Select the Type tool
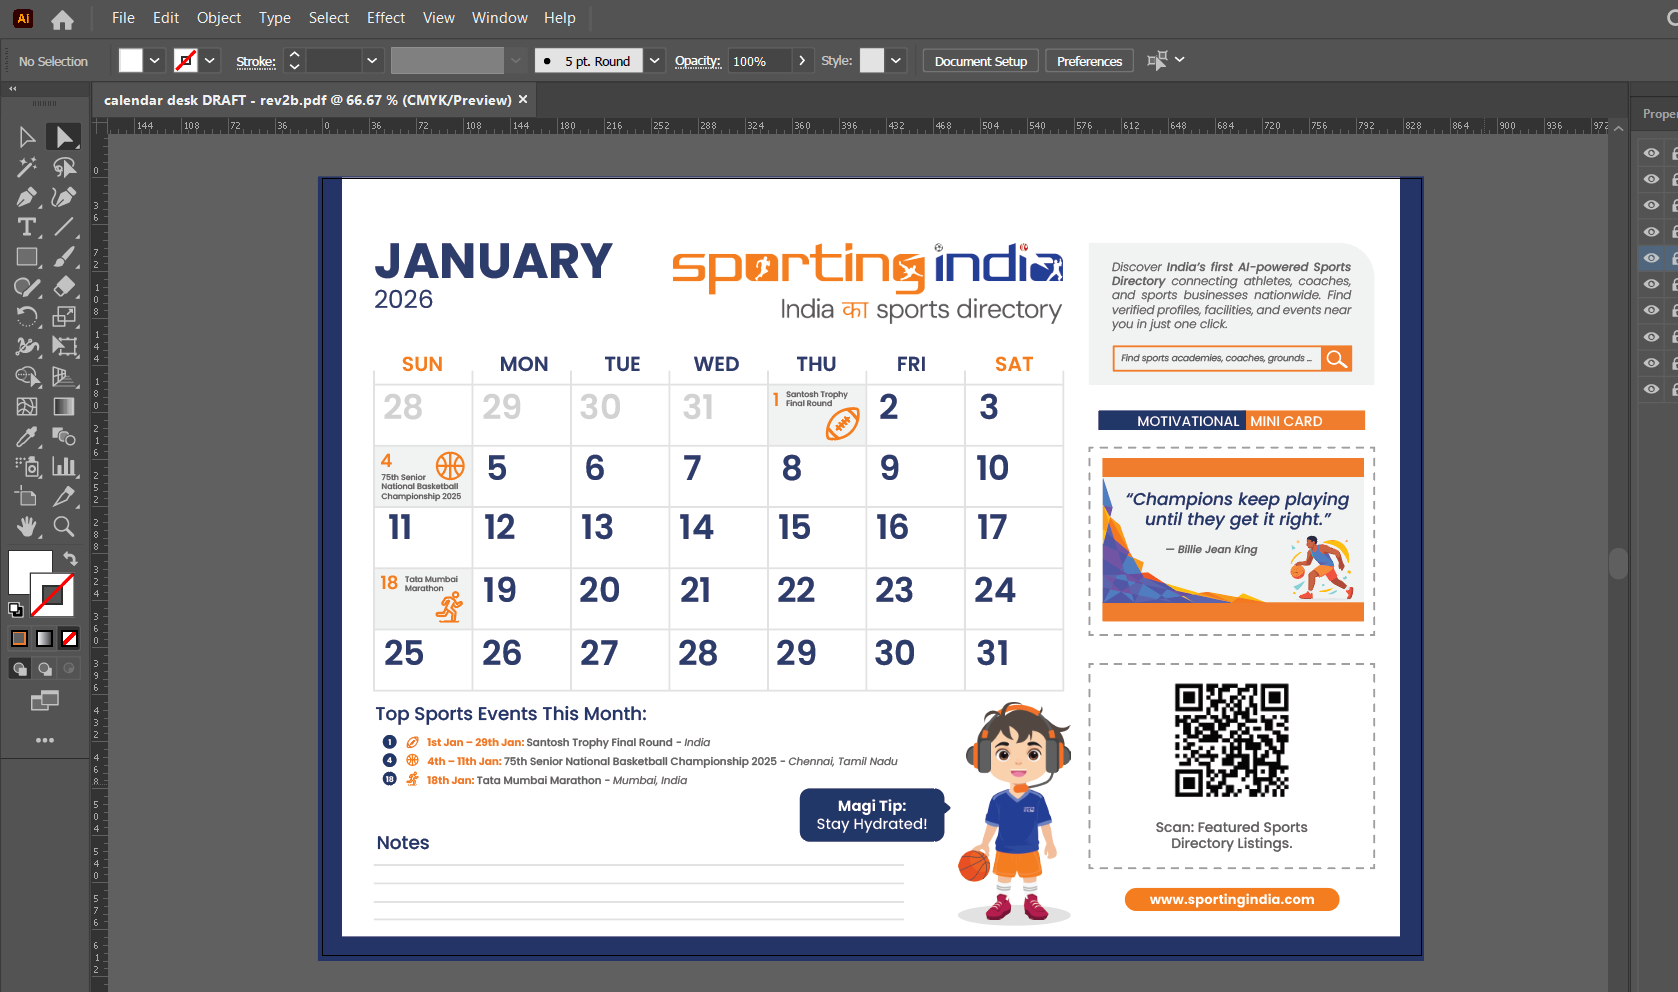This screenshot has height=992, width=1678. (27, 227)
